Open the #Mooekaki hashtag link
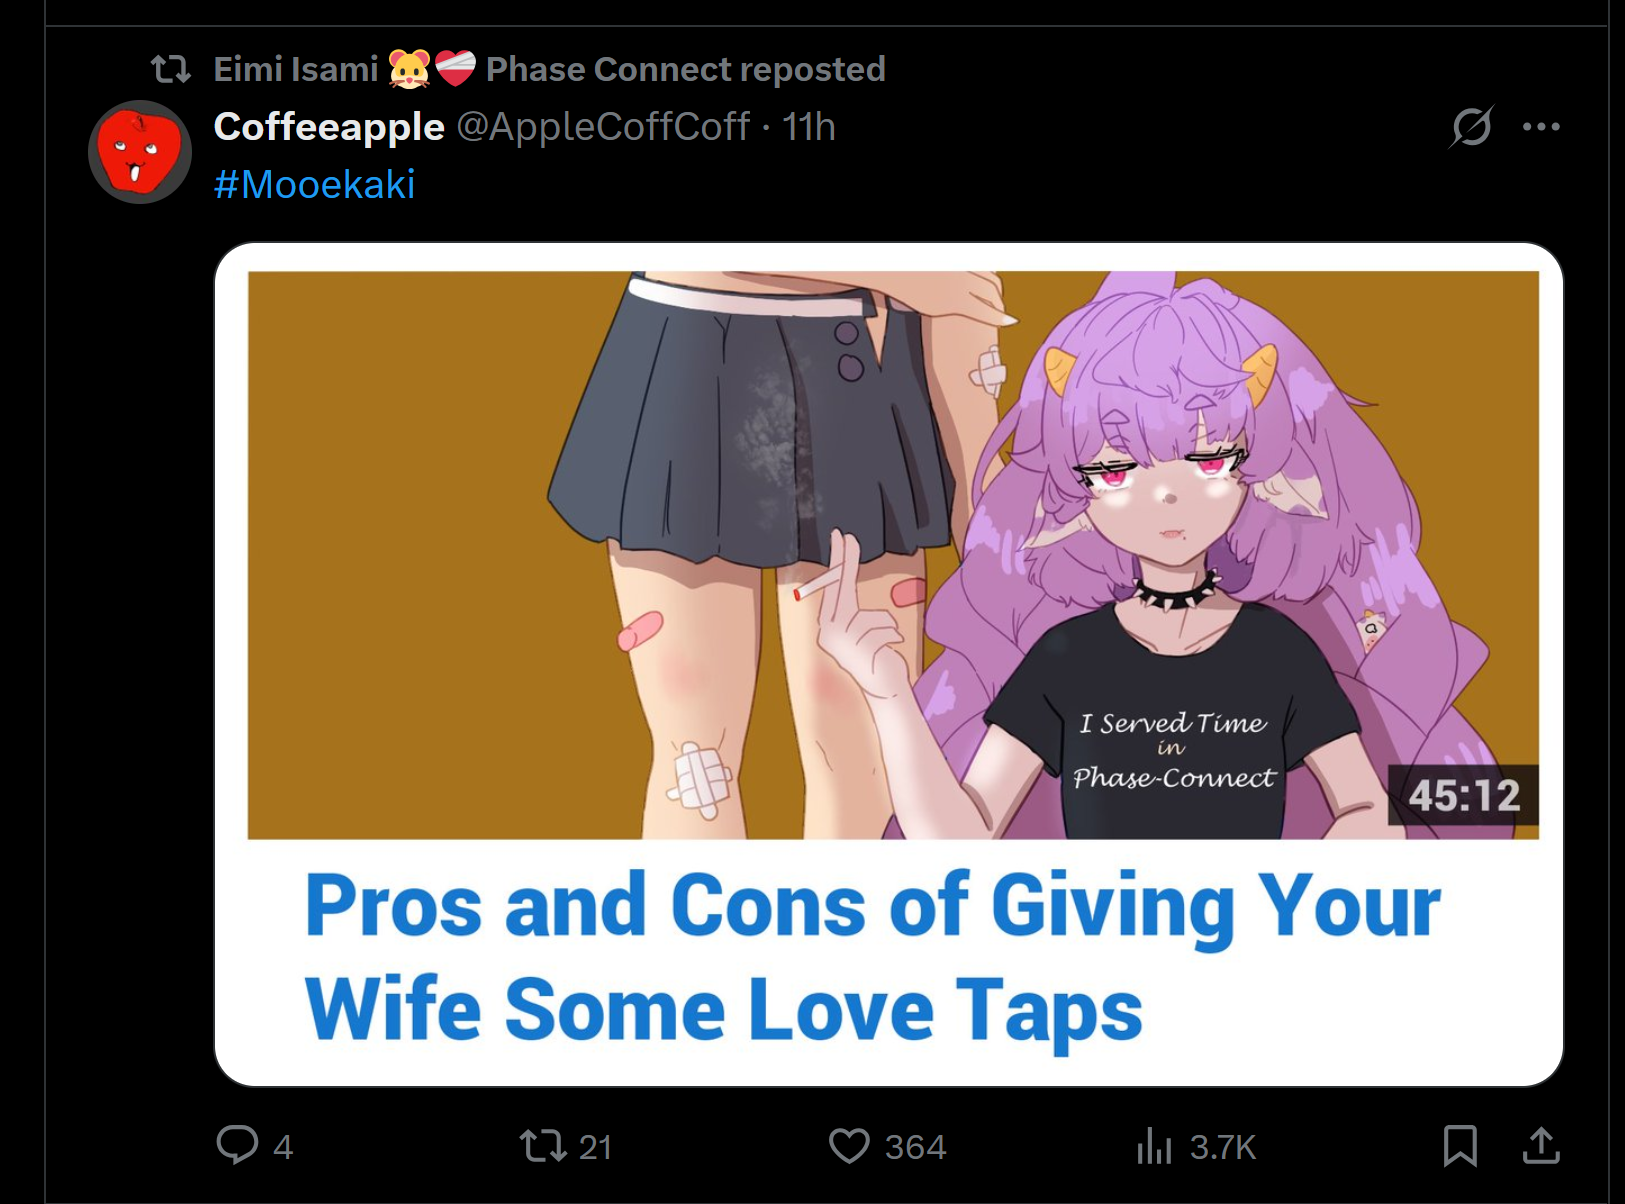The height and width of the screenshot is (1204, 1625). pos(314,184)
